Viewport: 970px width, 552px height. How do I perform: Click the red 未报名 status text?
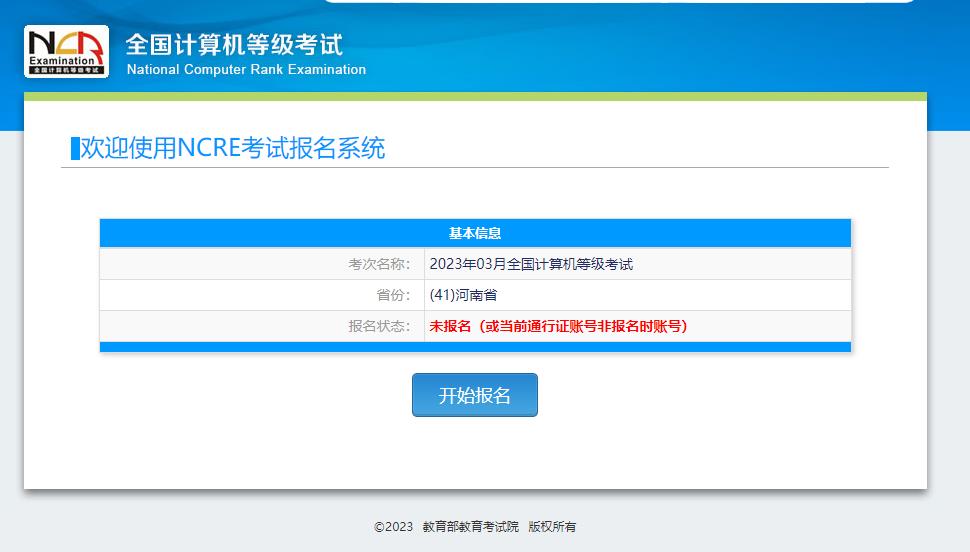click(559, 326)
